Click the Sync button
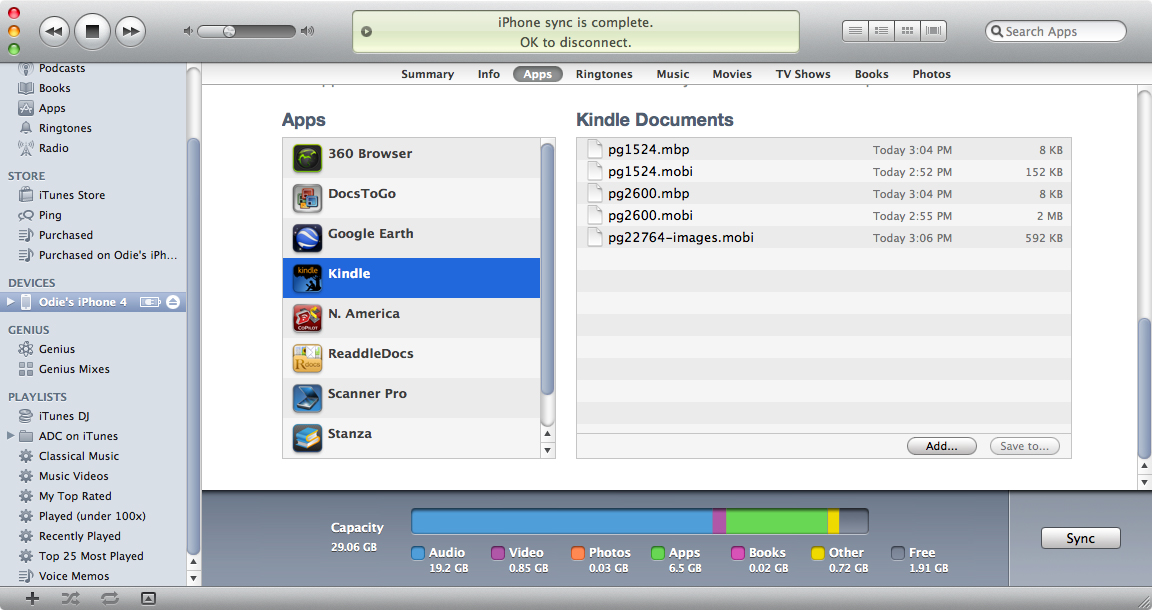Screen dimensions: 1152x610 (x=1080, y=538)
